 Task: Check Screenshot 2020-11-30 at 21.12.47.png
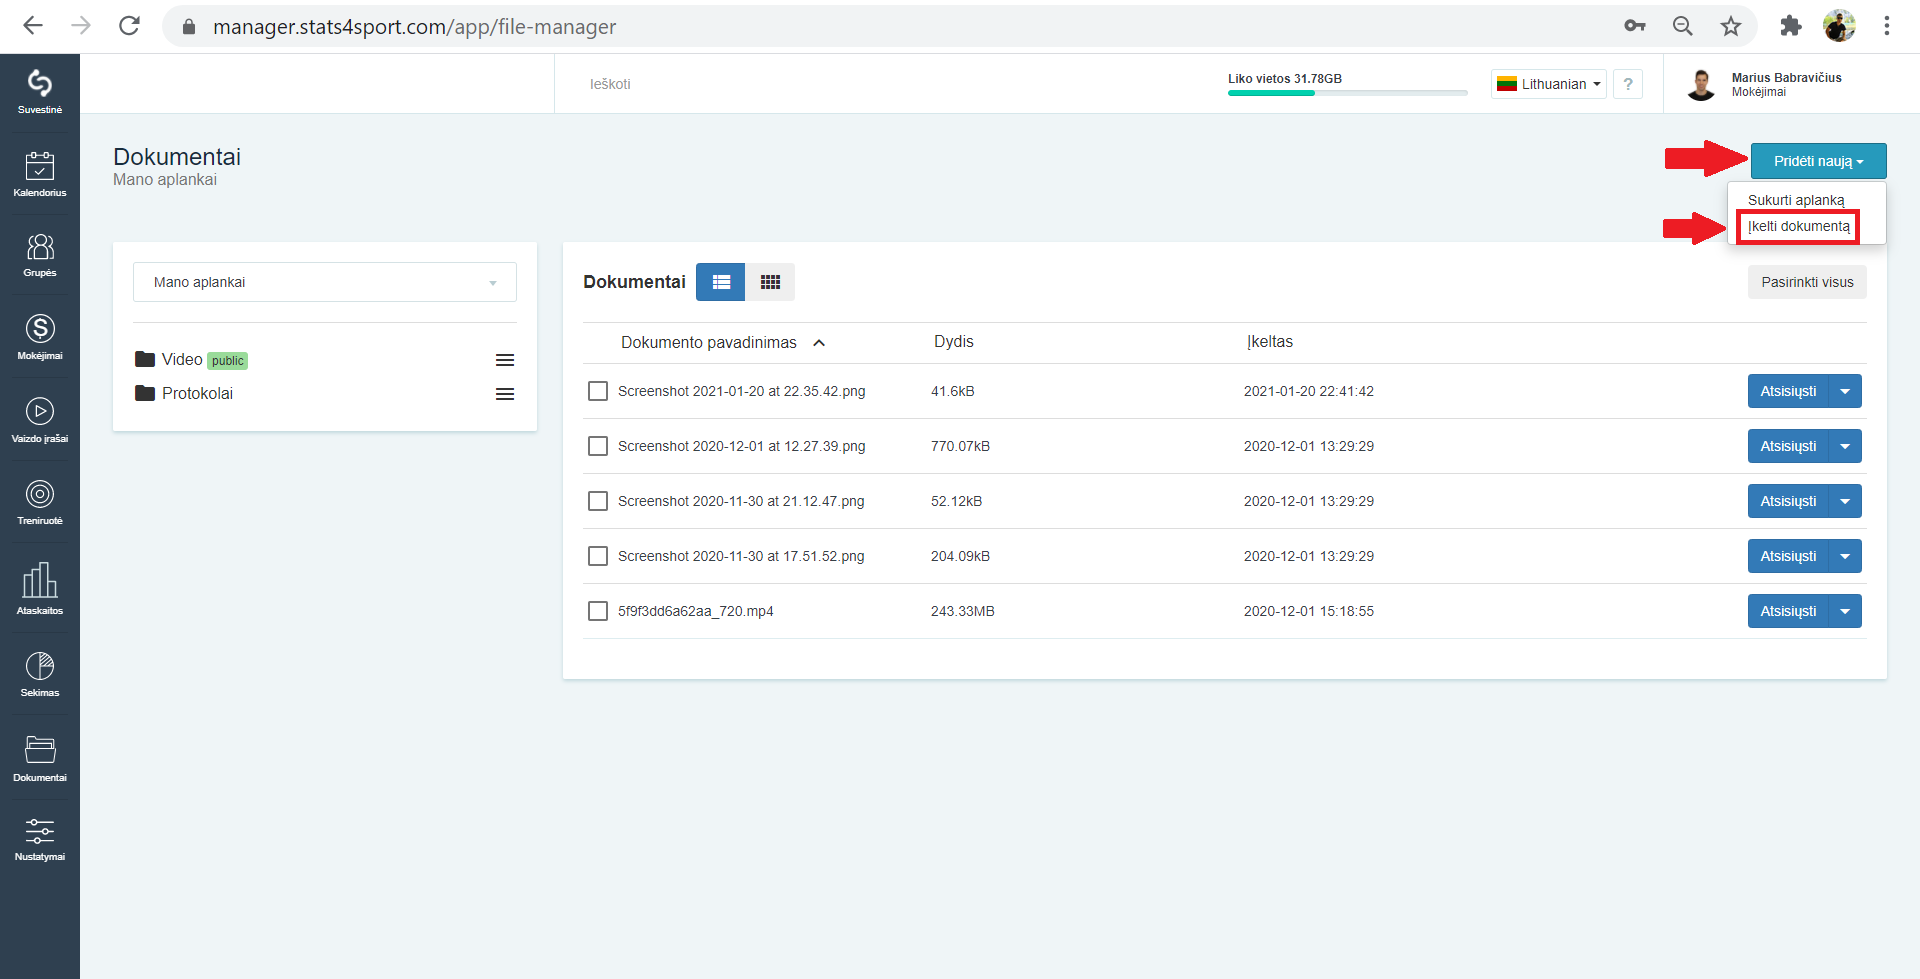pyautogui.click(x=598, y=501)
